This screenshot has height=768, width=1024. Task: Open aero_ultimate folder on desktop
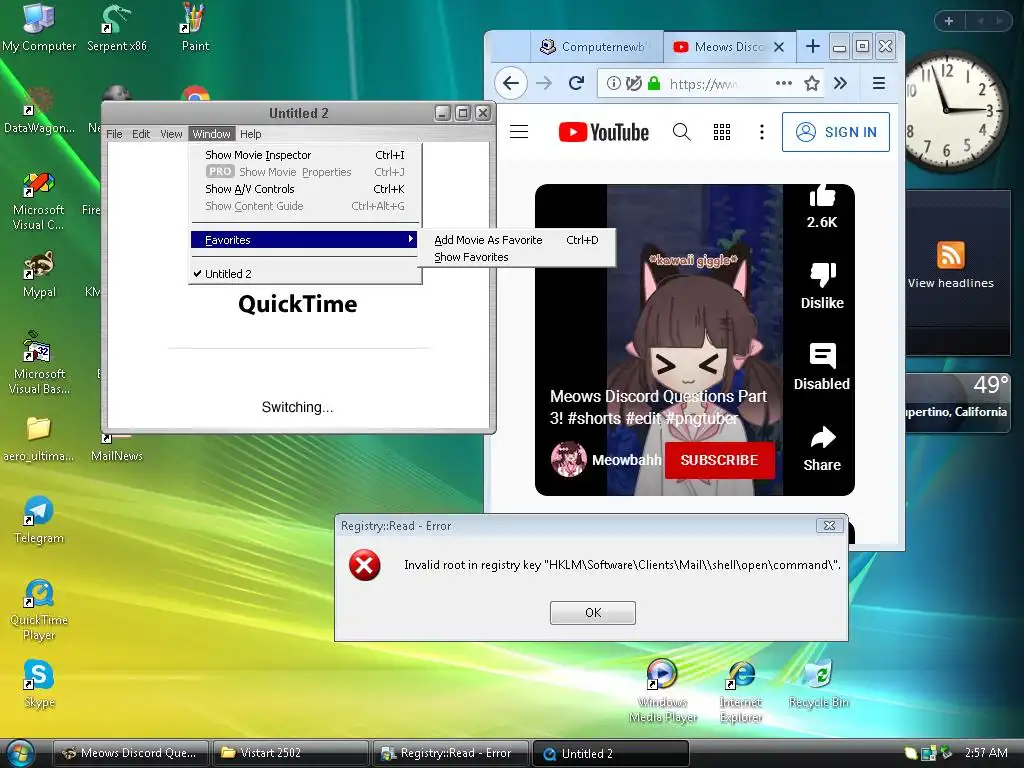point(39,439)
